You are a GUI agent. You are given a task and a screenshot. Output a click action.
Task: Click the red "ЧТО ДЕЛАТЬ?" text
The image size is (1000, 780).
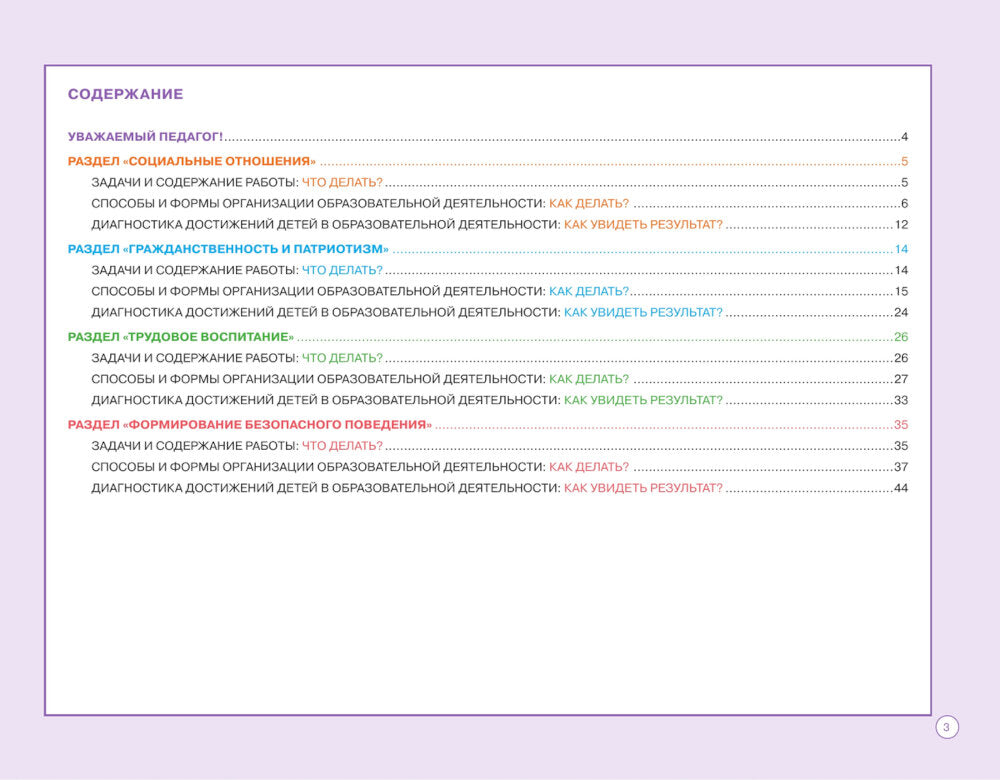tap(342, 446)
